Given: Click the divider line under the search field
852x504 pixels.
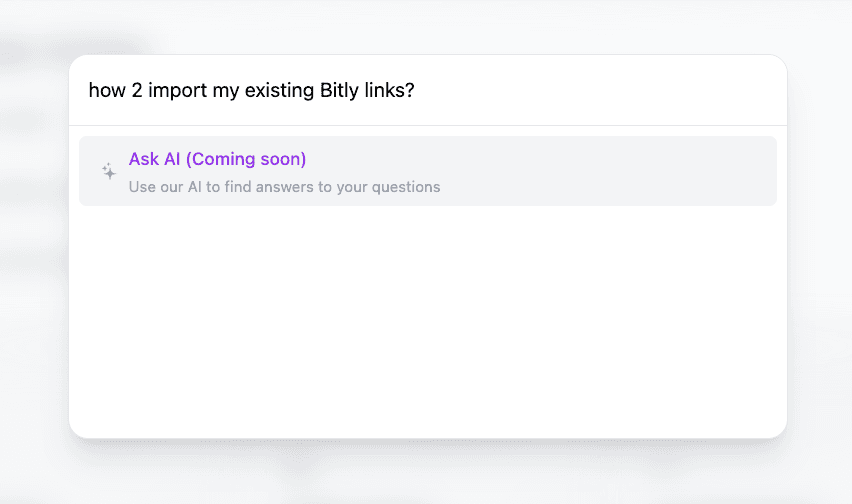Looking at the screenshot, I should click(x=428, y=125).
